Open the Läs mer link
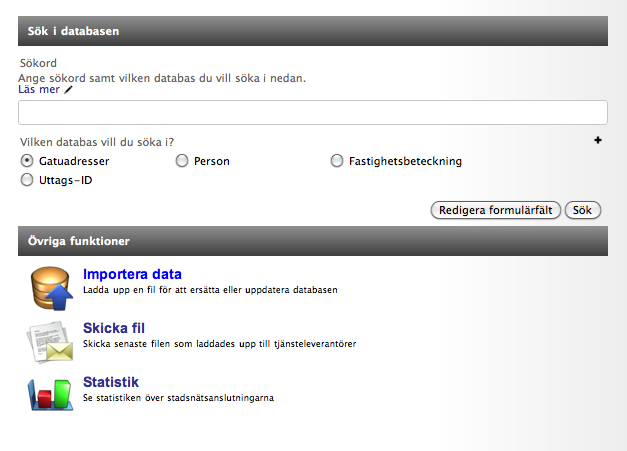Screen dimensions: 627x451 (39, 90)
